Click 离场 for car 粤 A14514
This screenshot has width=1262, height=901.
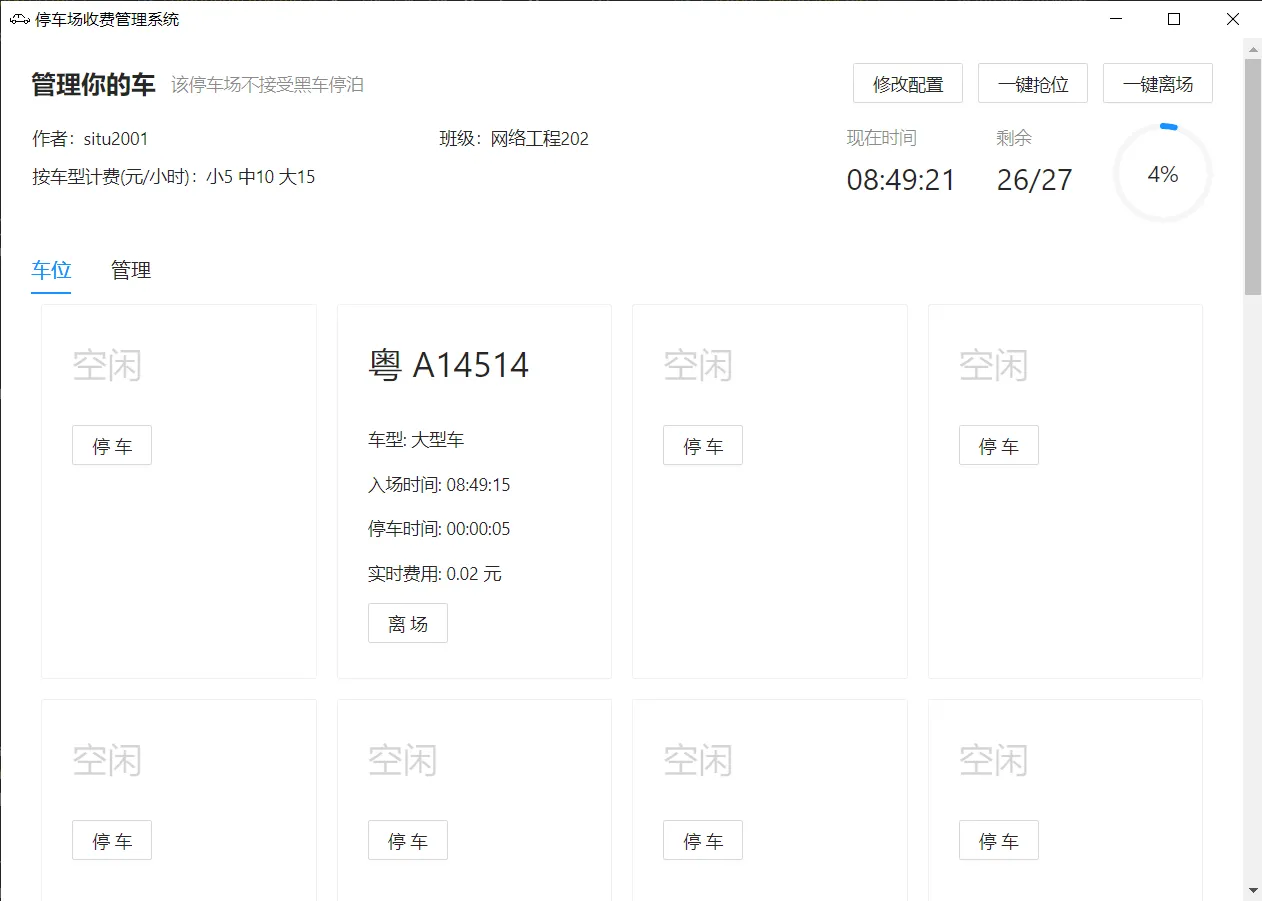[x=407, y=624]
